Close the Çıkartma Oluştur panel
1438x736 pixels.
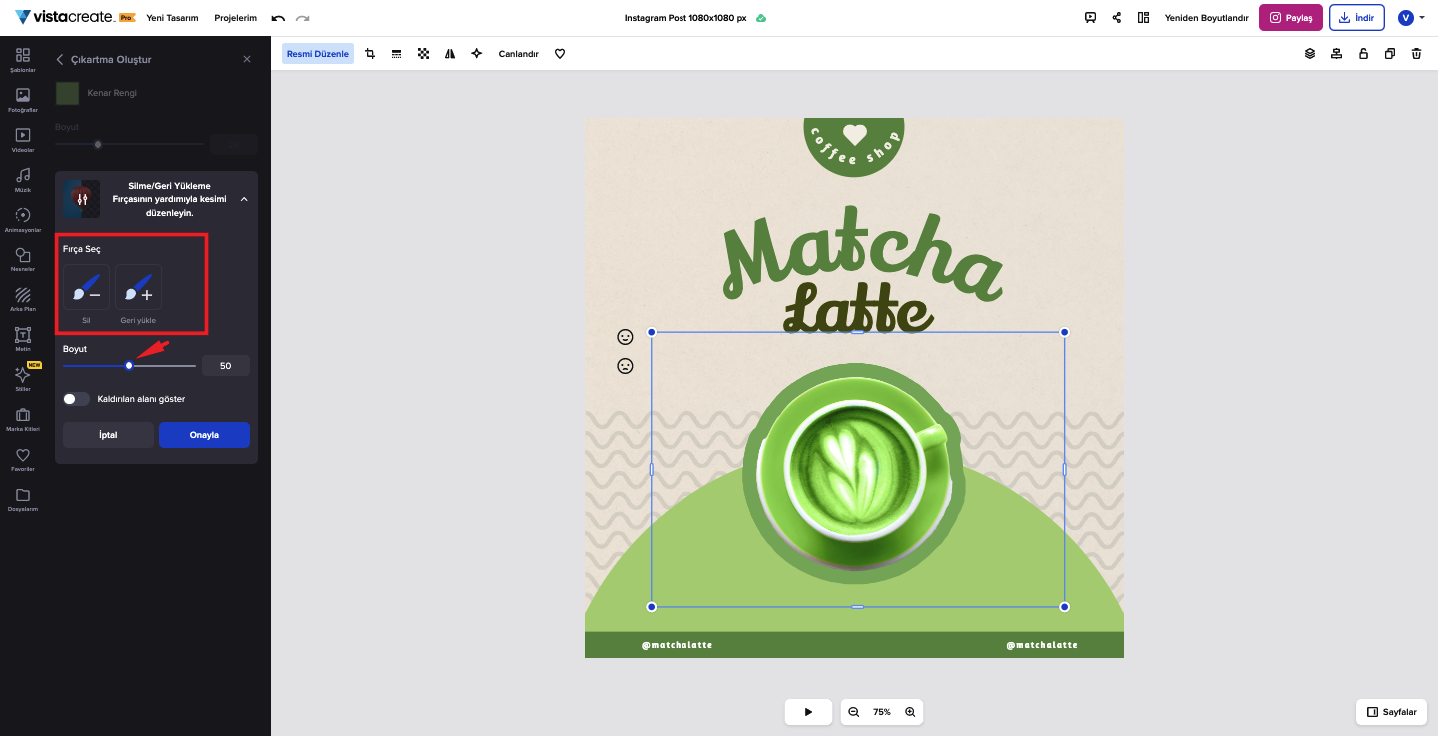tap(247, 60)
